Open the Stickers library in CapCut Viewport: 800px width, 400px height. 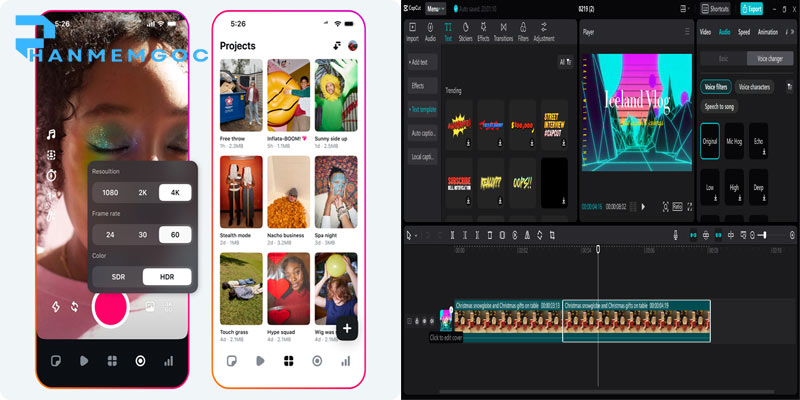click(x=465, y=32)
